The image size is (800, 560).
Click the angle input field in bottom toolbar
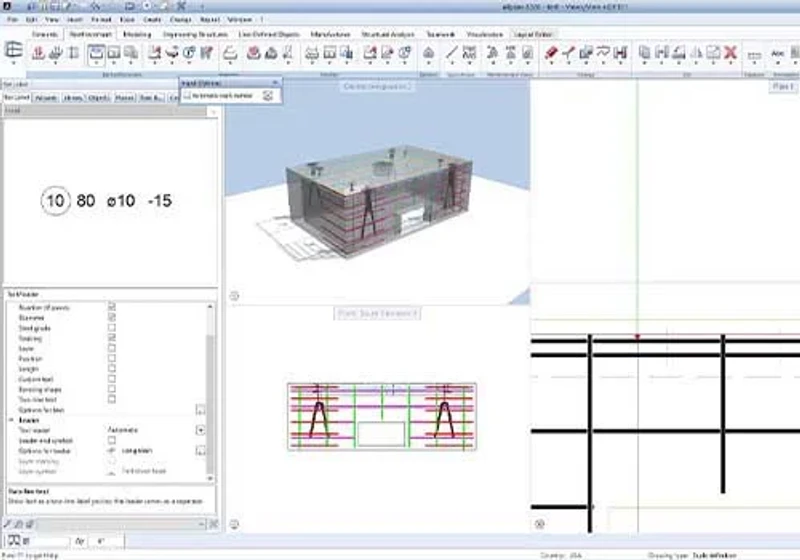108,541
